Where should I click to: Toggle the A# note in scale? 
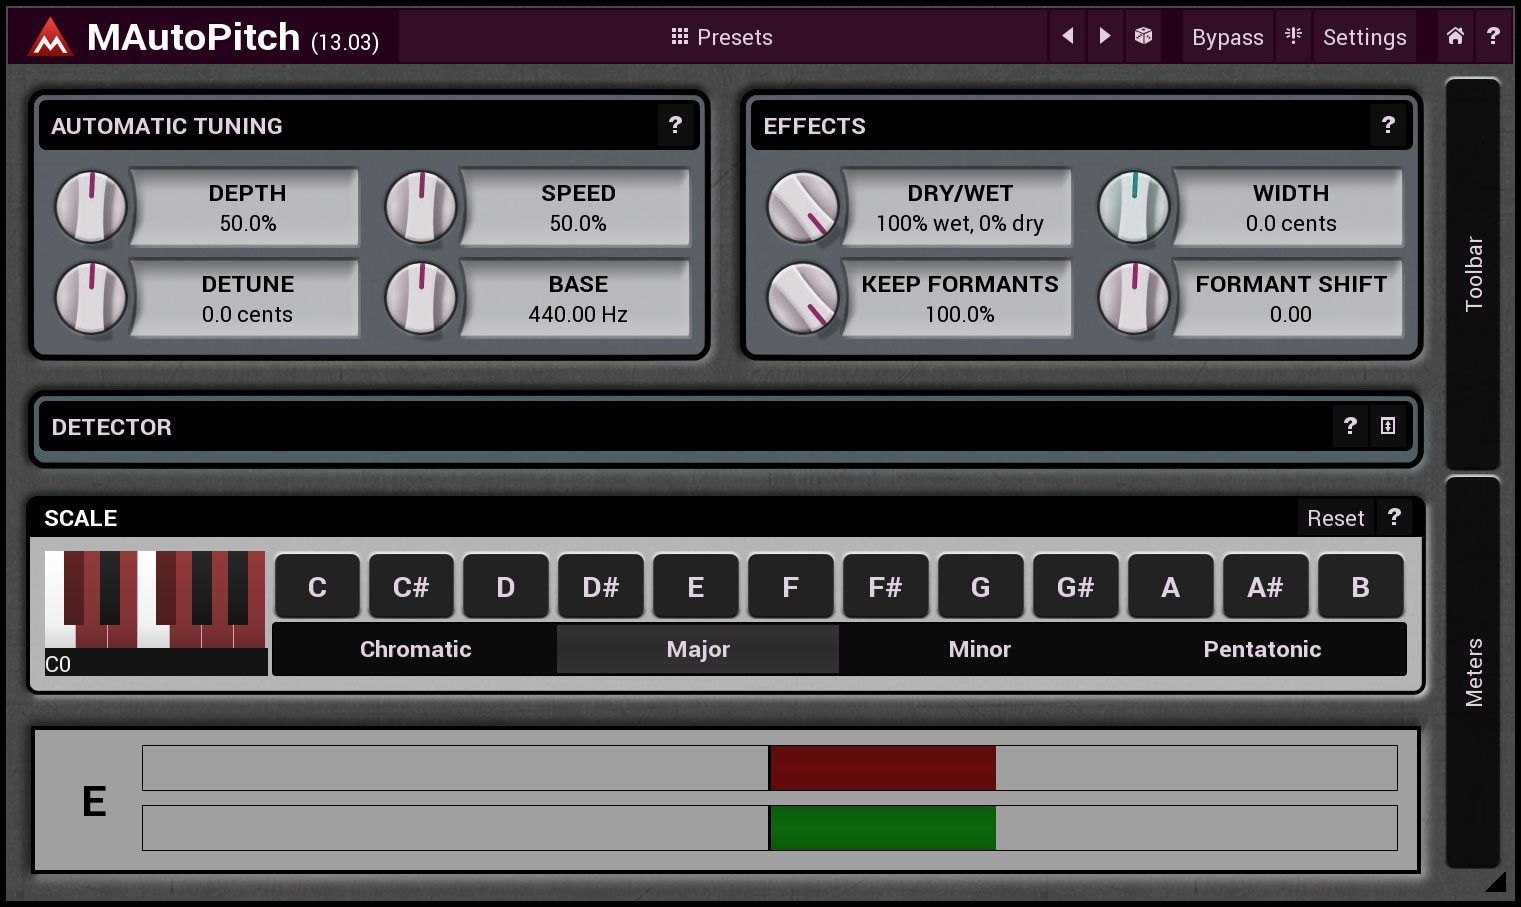(1266, 587)
